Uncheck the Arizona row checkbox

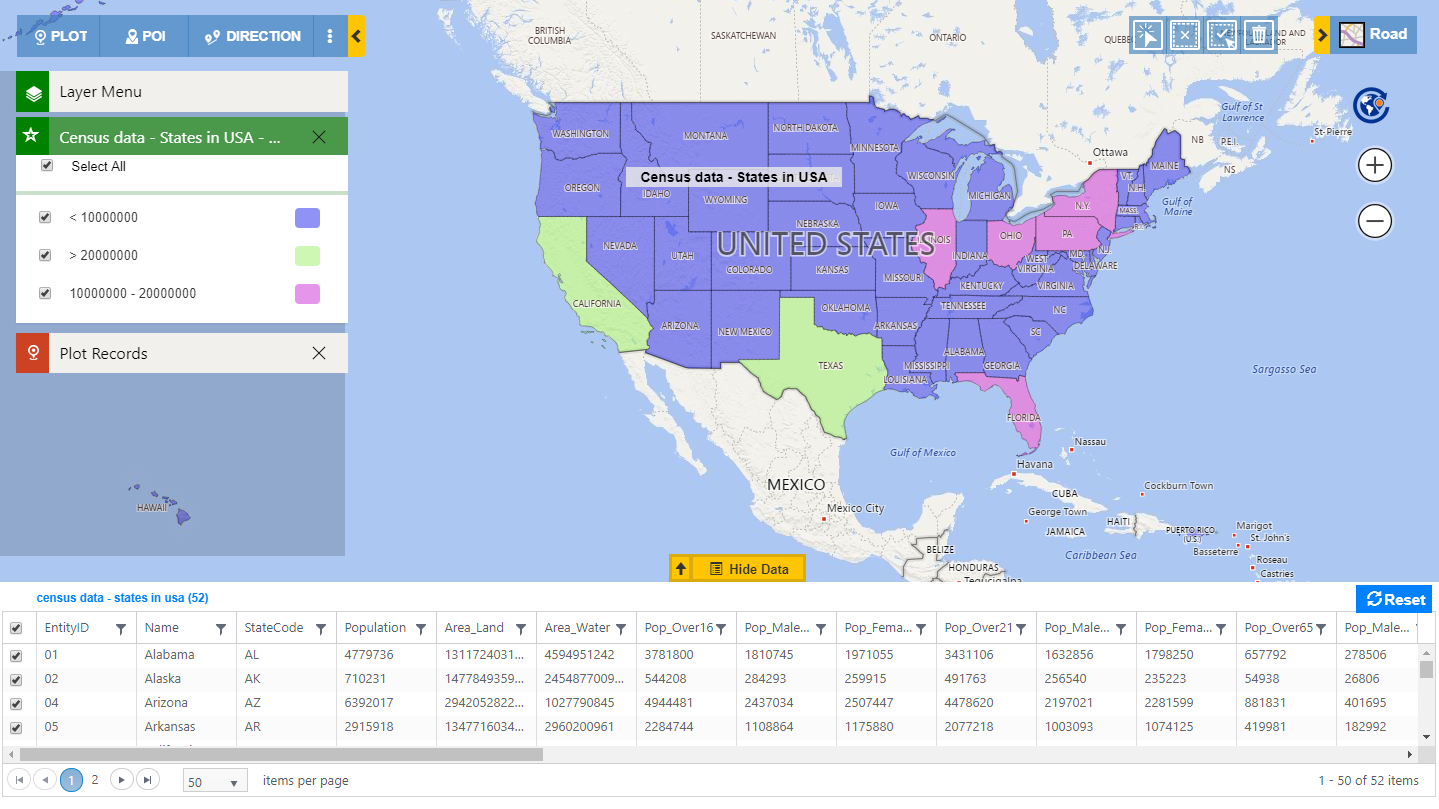pos(16,703)
